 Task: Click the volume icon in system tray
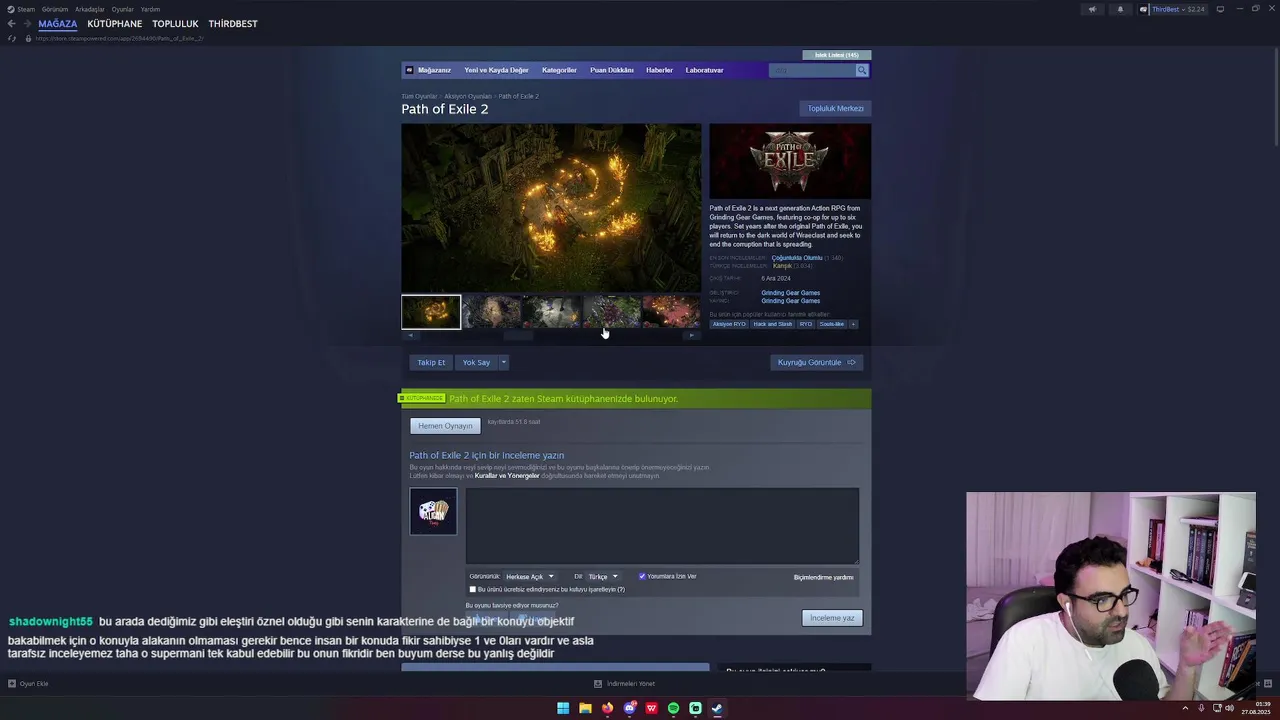coord(1229,708)
